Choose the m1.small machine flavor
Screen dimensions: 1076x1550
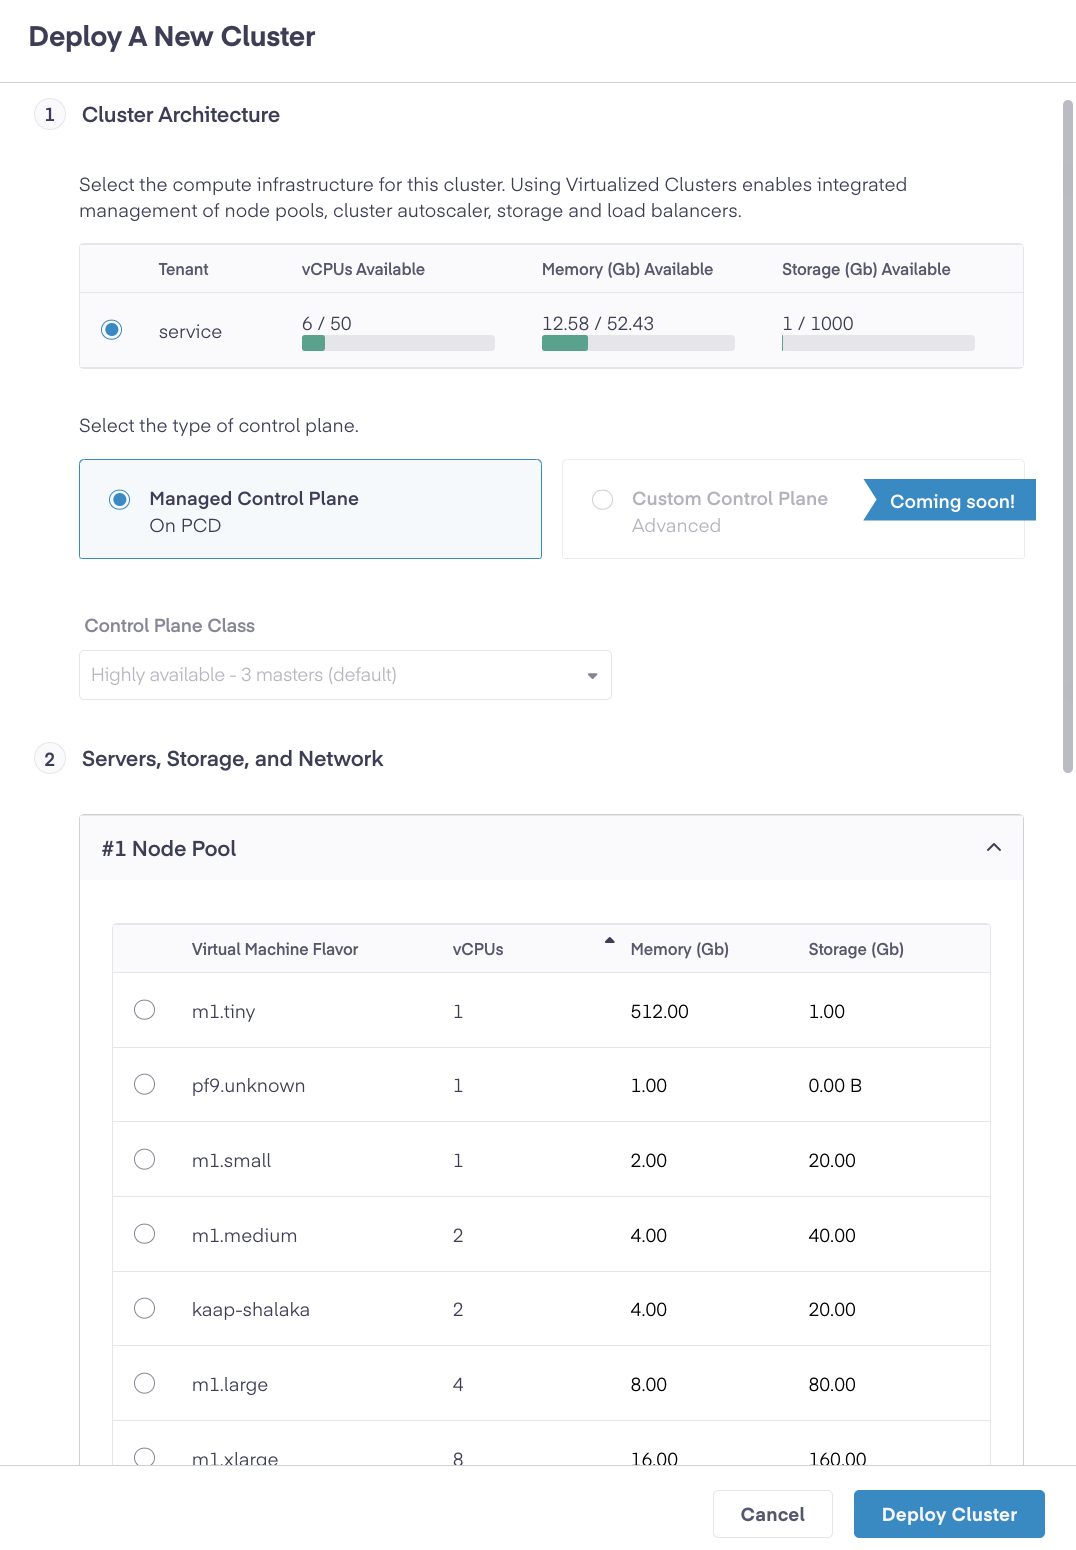pos(145,1159)
